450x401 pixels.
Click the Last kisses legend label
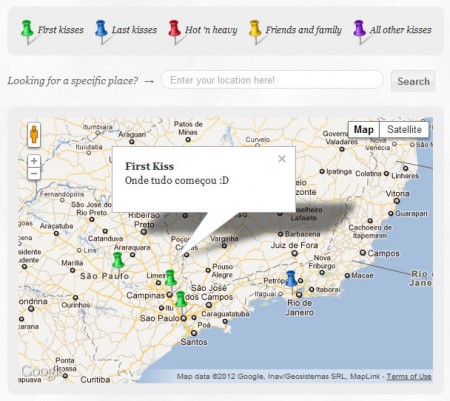[x=134, y=30]
